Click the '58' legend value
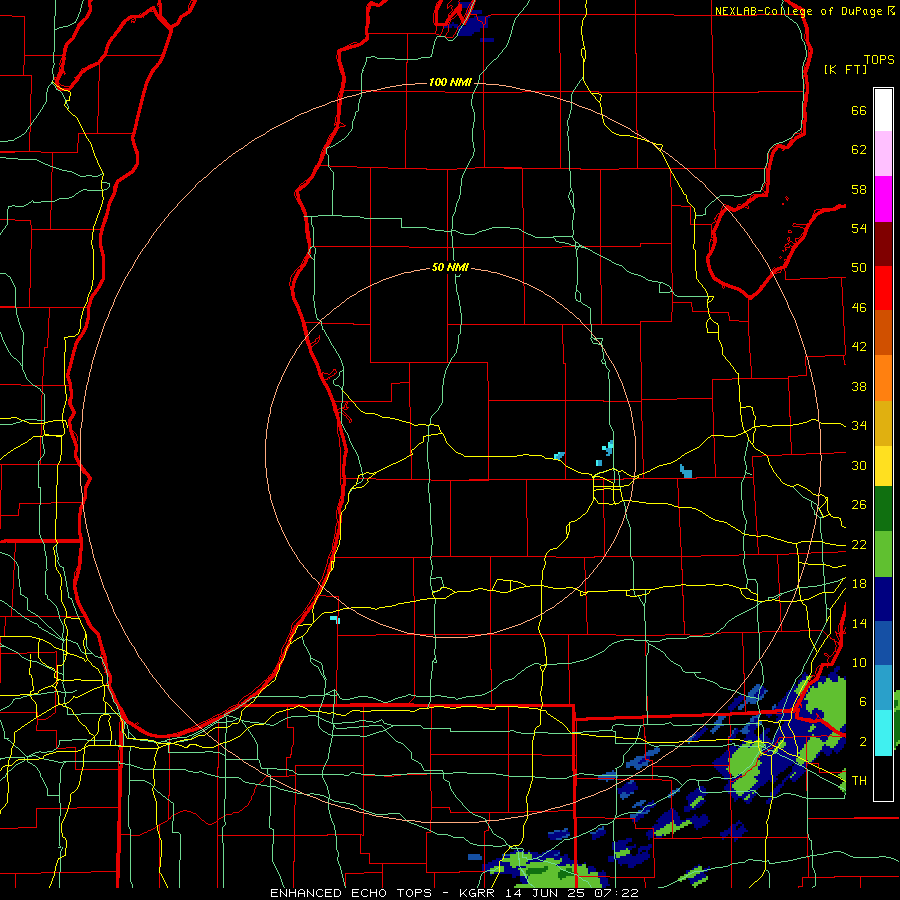The image size is (900, 900). pos(859,189)
